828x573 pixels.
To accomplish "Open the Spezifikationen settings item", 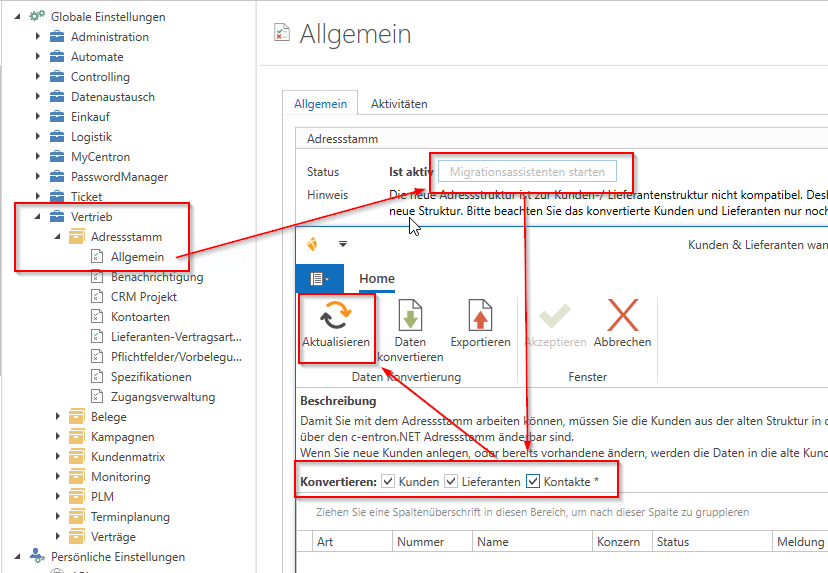I will 150,377.
